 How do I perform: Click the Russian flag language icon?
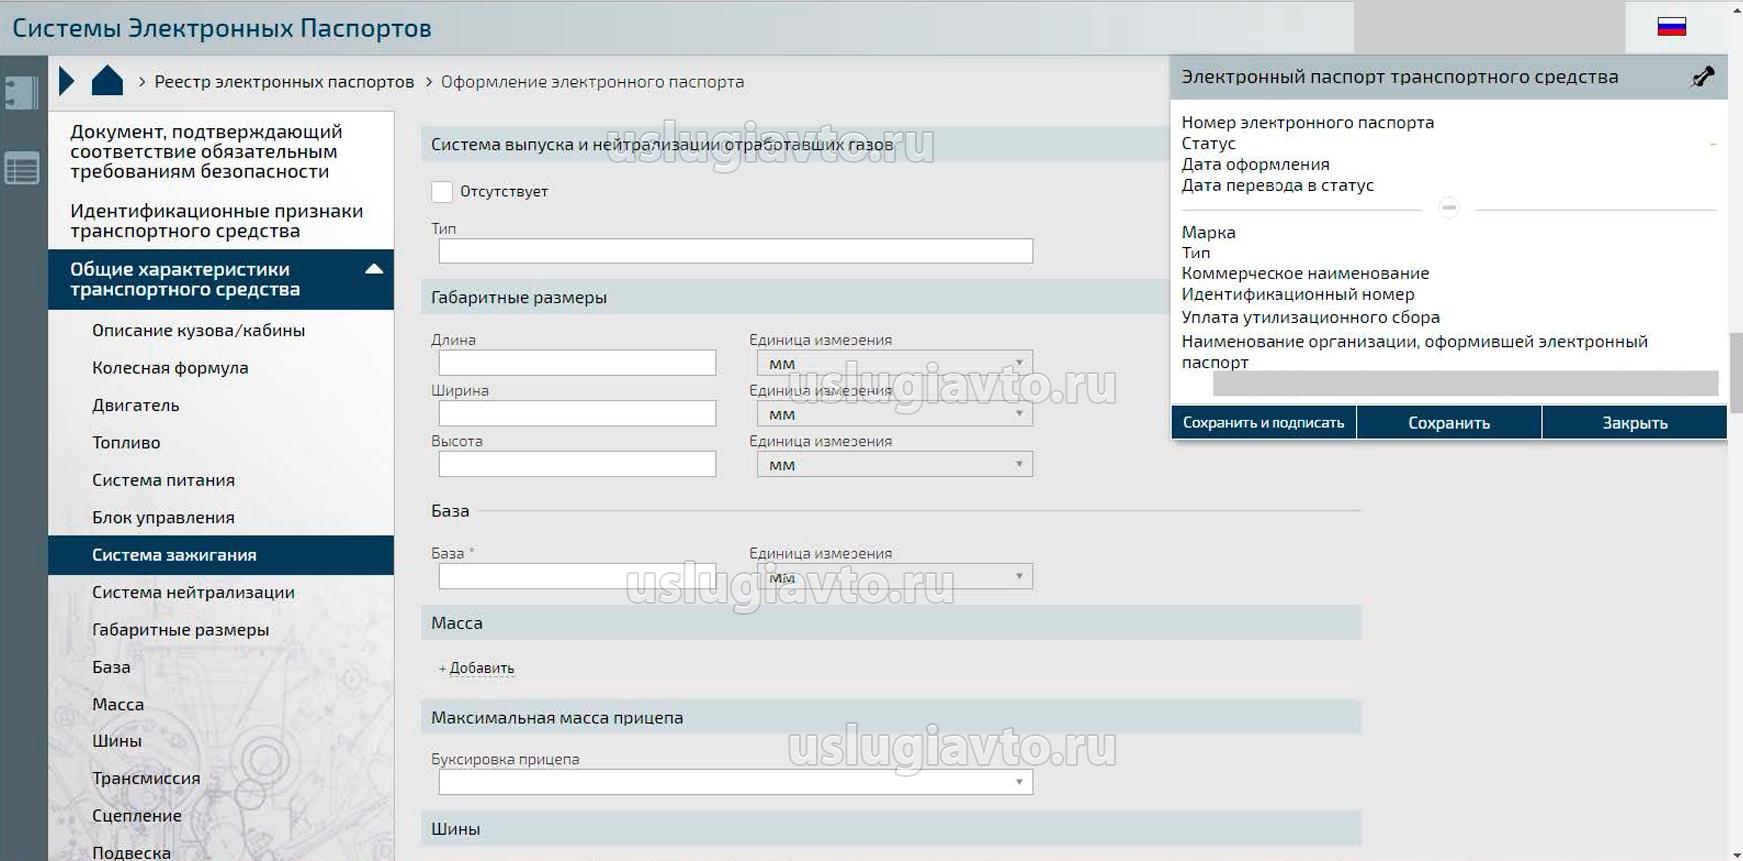[1671, 27]
